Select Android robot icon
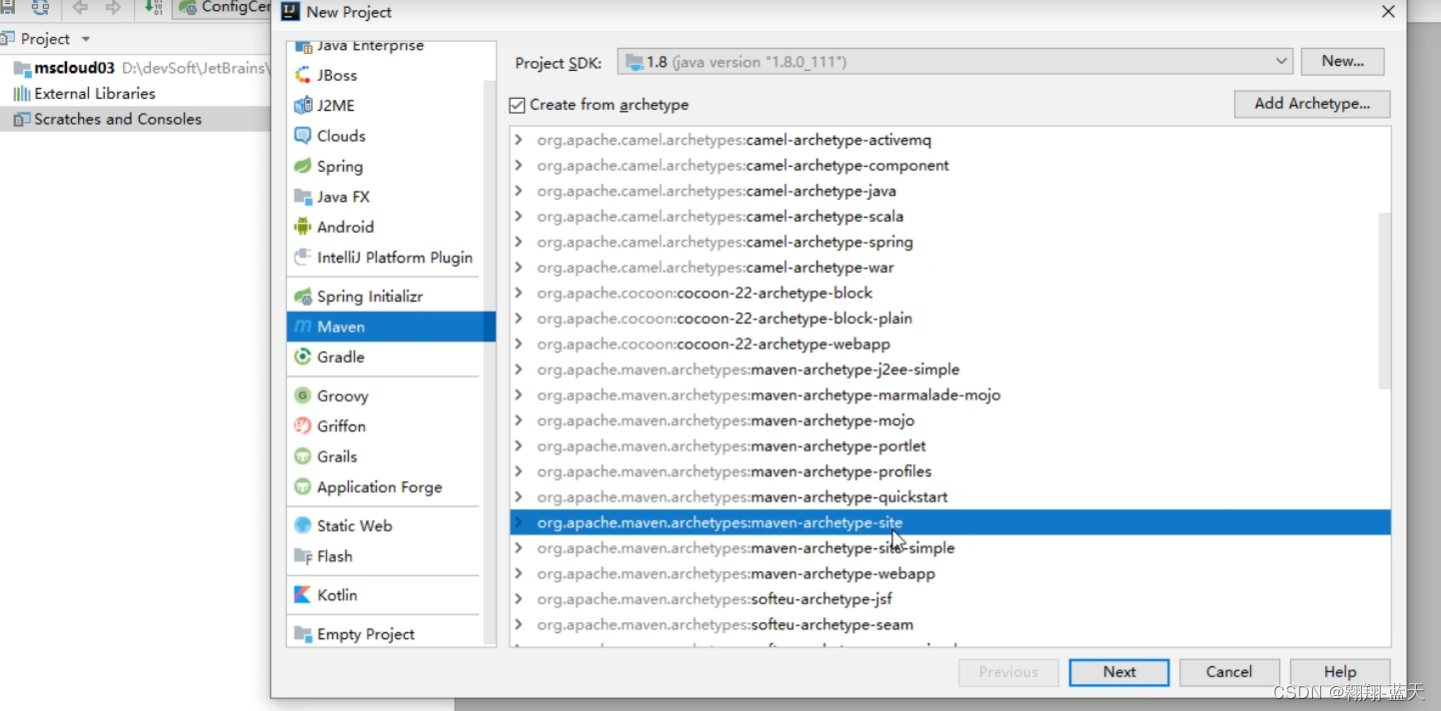This screenshot has width=1441, height=711. pyautogui.click(x=303, y=227)
